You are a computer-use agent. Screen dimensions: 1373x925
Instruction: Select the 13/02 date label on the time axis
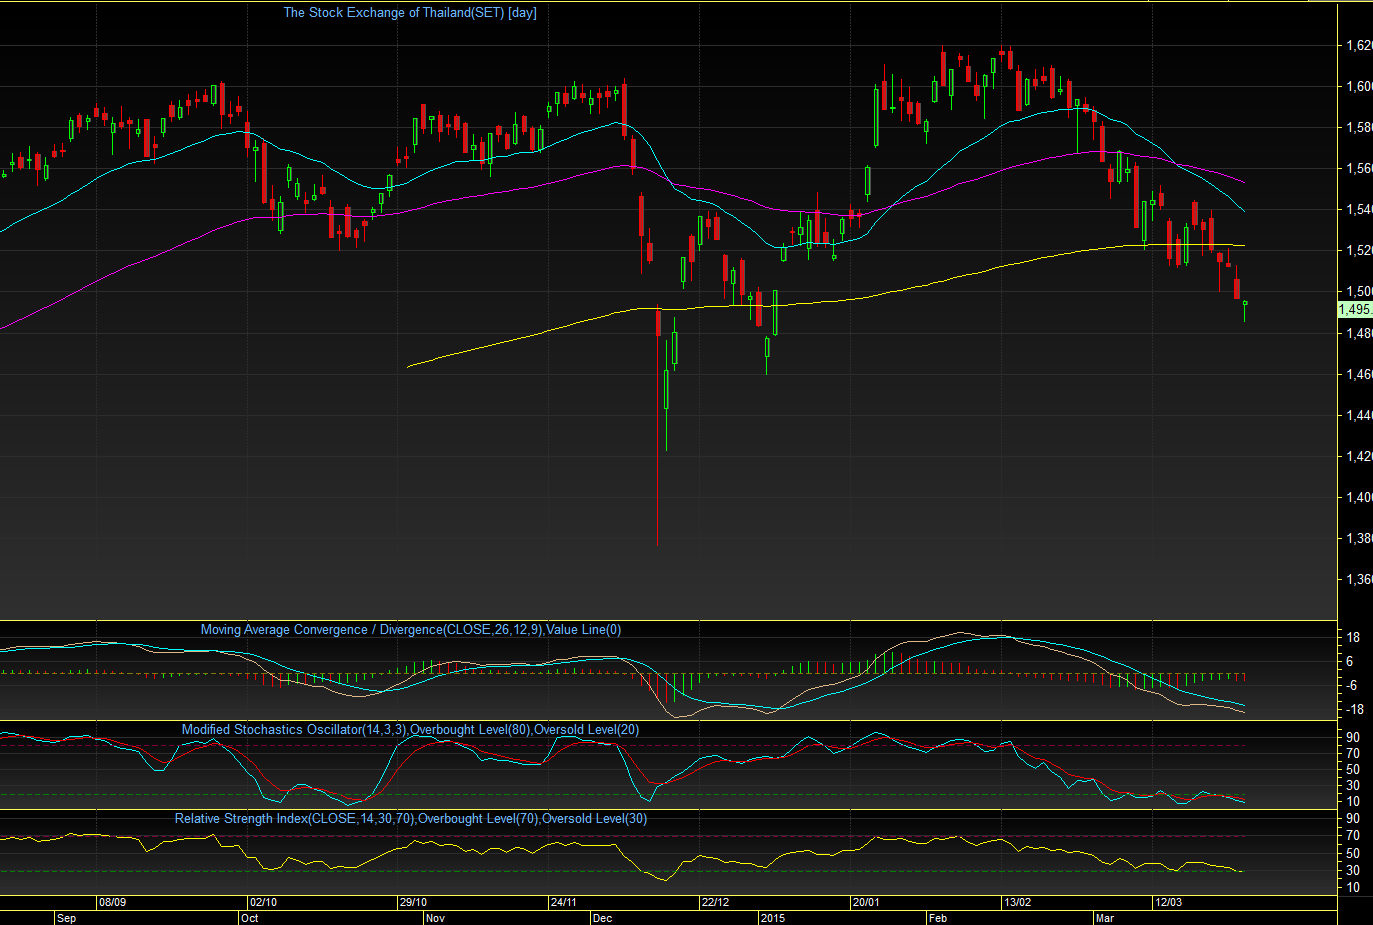(x=1017, y=902)
